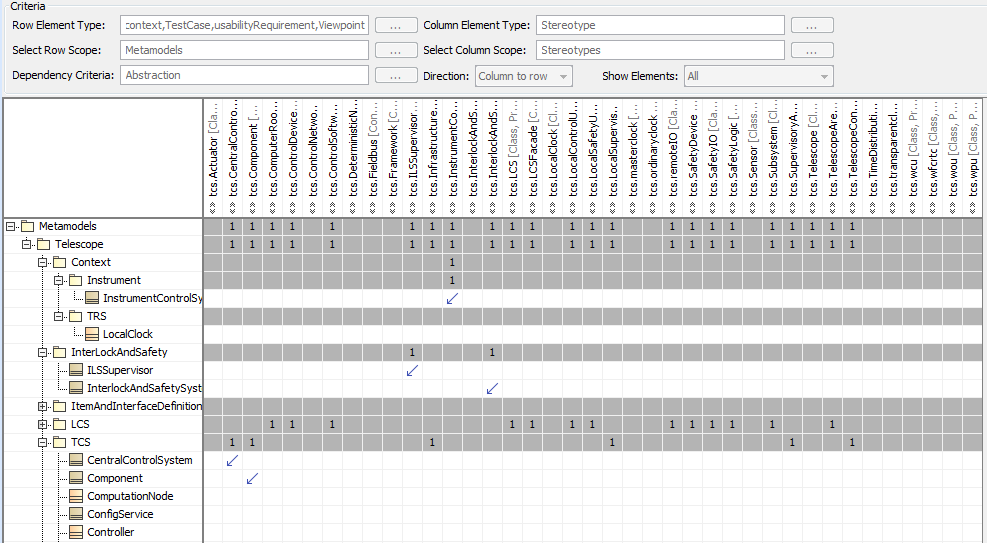Expand the LCS package node
The height and width of the screenshot is (547, 987).
click(42, 424)
